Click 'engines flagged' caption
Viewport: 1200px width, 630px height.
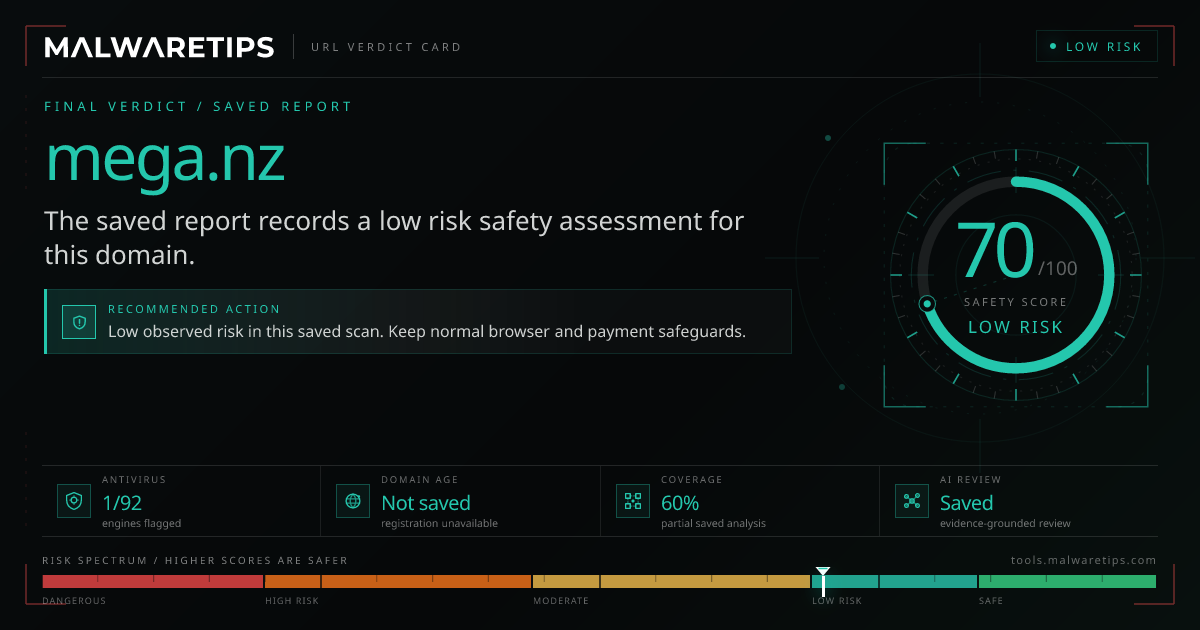pyautogui.click(x=141, y=523)
